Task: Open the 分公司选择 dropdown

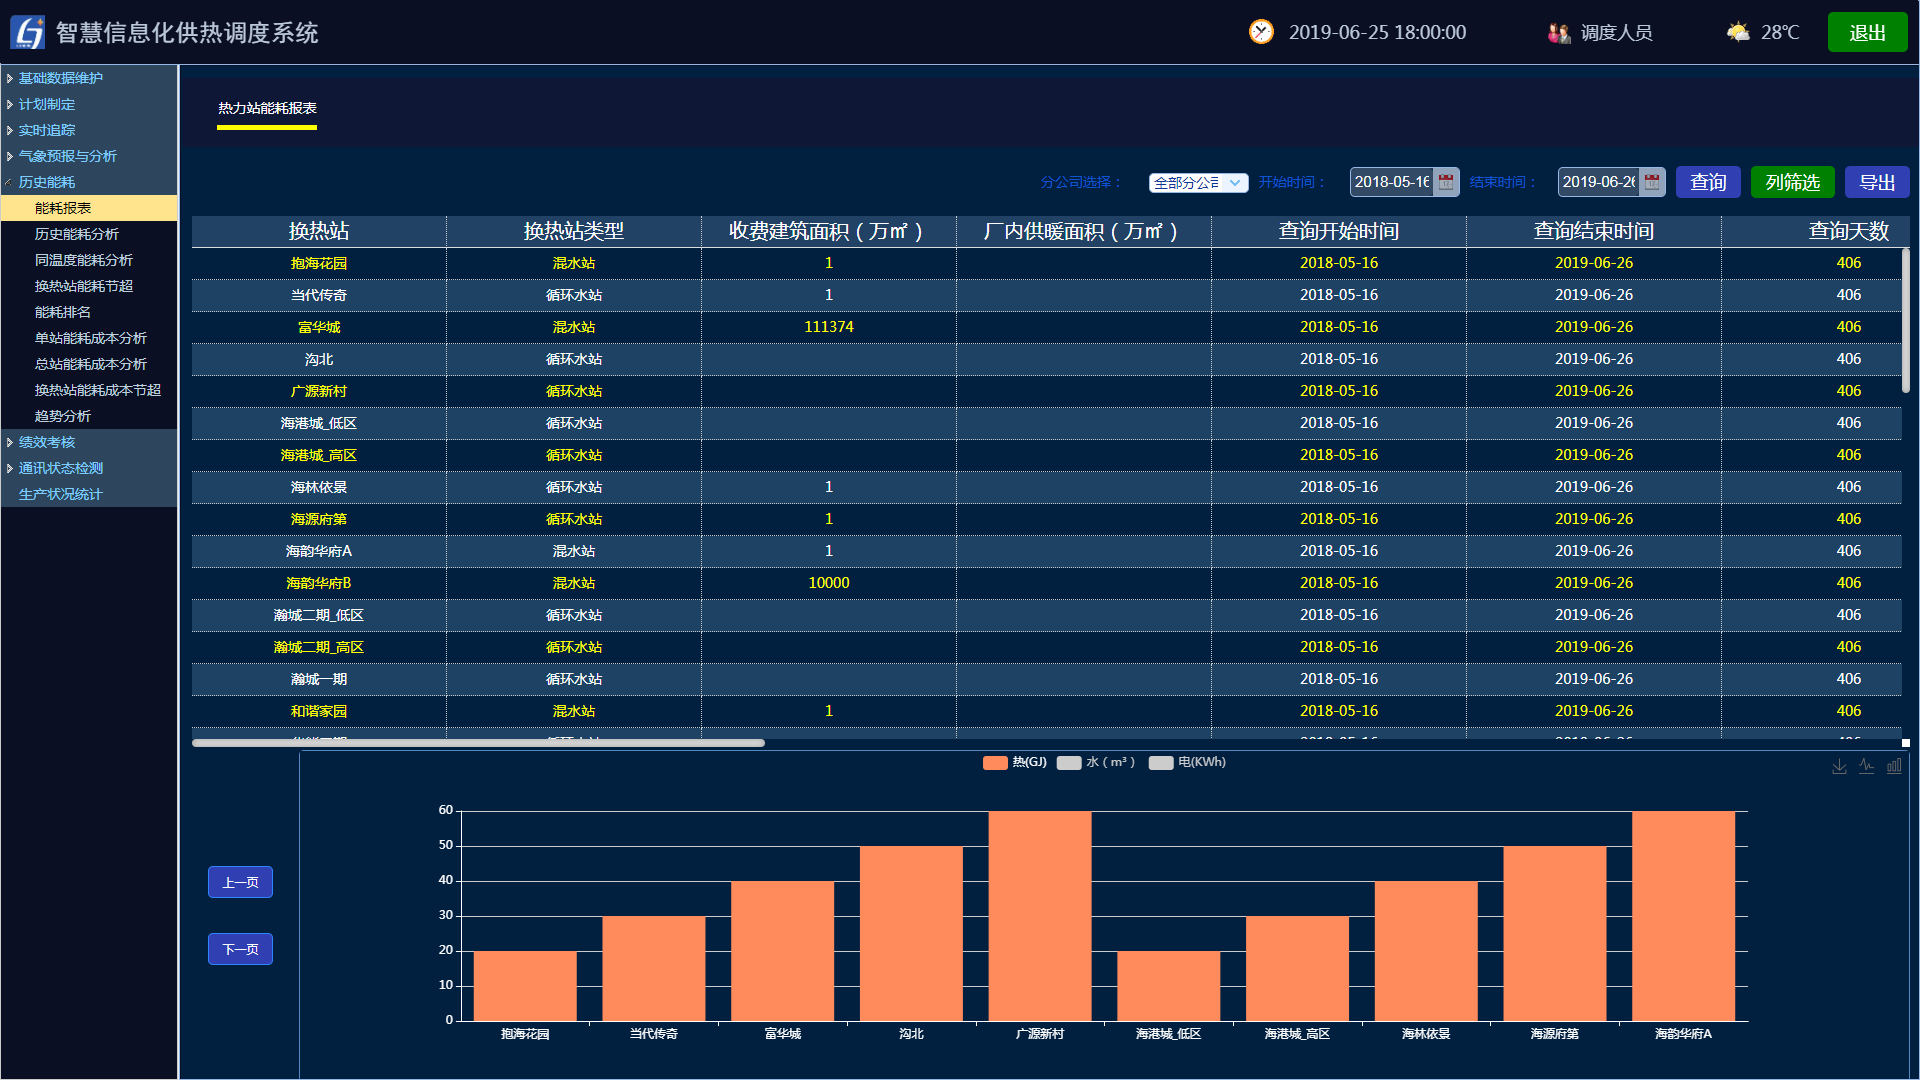Action: point(1198,182)
